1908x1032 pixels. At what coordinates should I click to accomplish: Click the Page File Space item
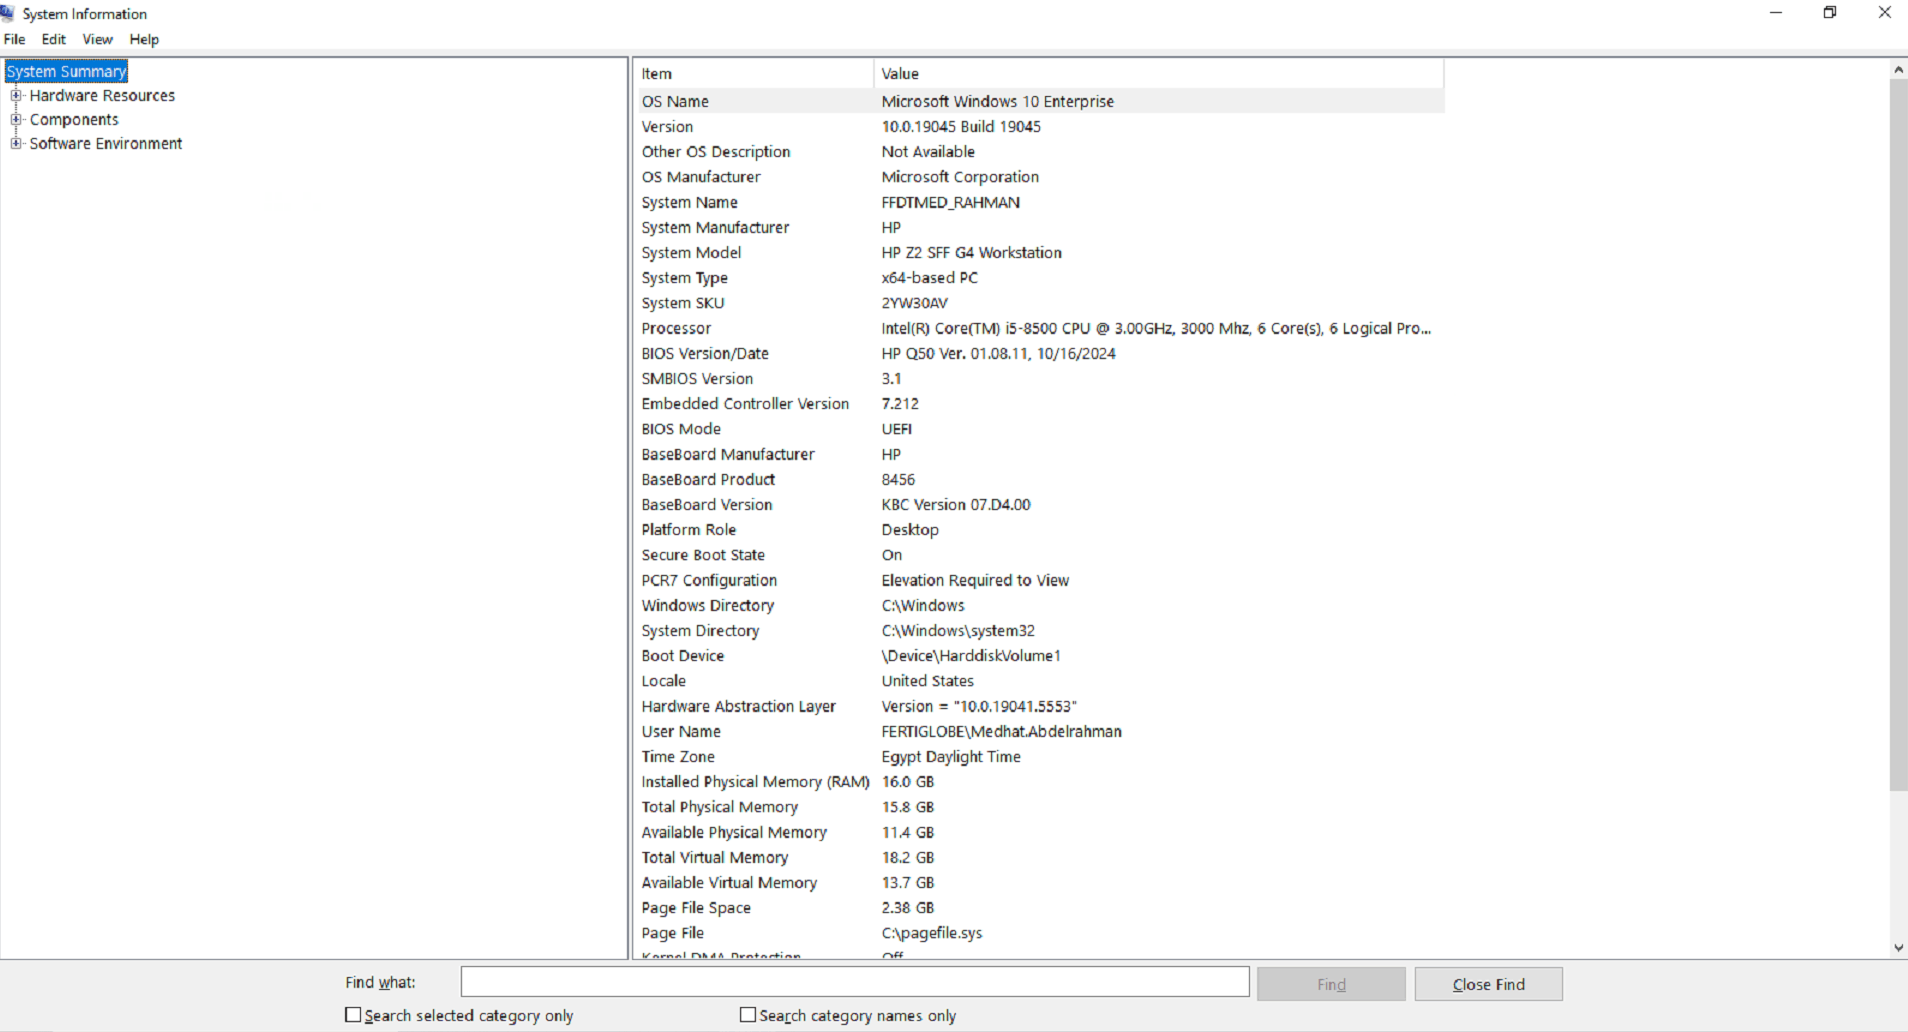pyautogui.click(x=696, y=907)
